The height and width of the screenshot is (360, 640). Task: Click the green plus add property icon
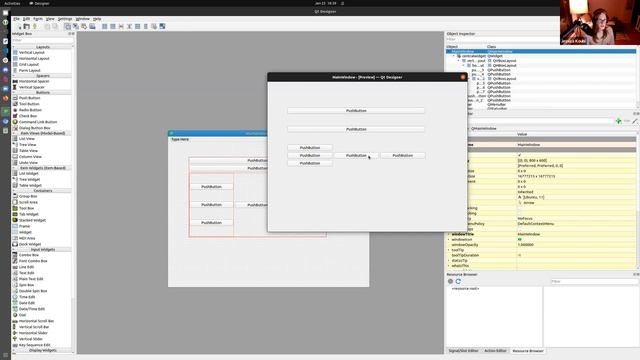(x=618, y=121)
